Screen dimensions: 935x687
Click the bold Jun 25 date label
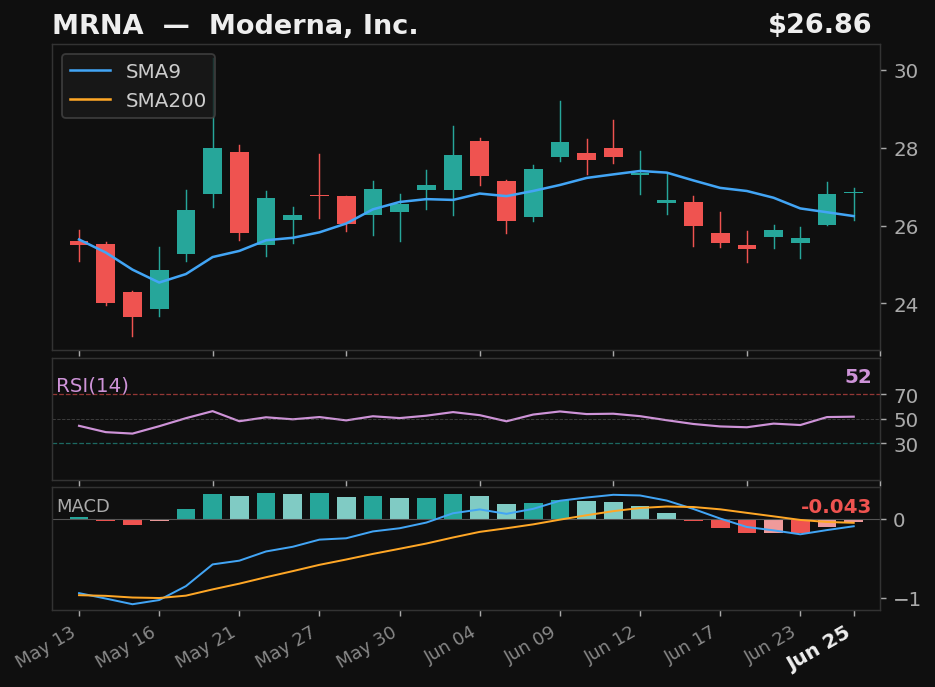pyautogui.click(x=818, y=649)
